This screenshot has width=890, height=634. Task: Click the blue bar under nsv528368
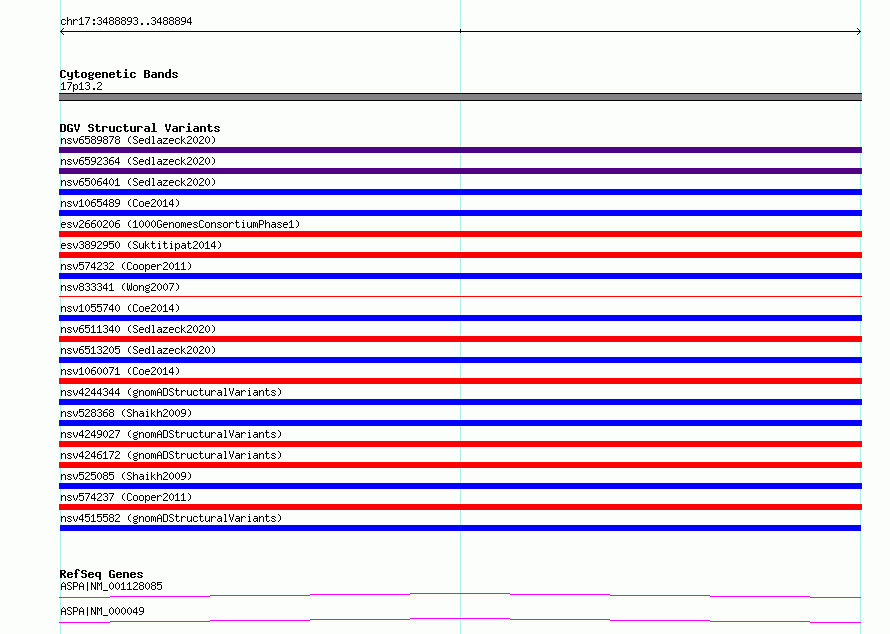[460, 423]
